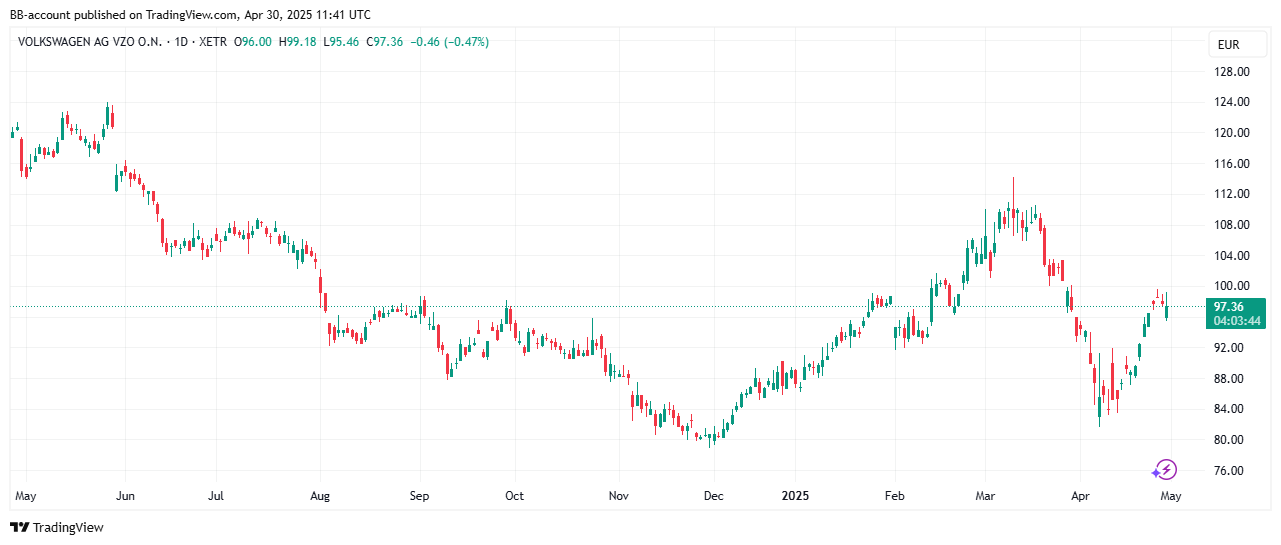The image size is (1281, 545).
Task: Click the TradingView logo at bottom left
Action: pyautogui.click(x=57, y=527)
